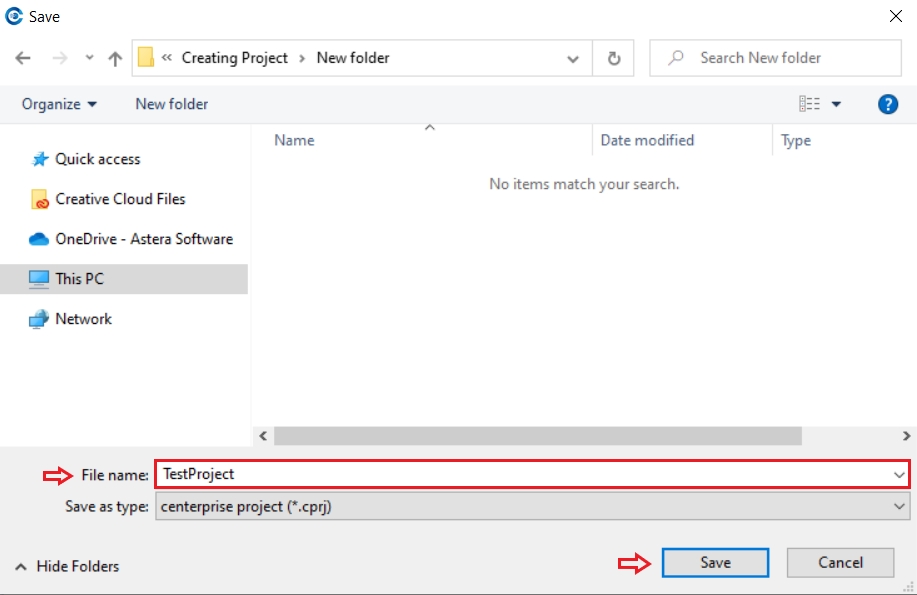Click the horizontal scrollbar in file list
Screen dimensions: 917x595
[538, 436]
